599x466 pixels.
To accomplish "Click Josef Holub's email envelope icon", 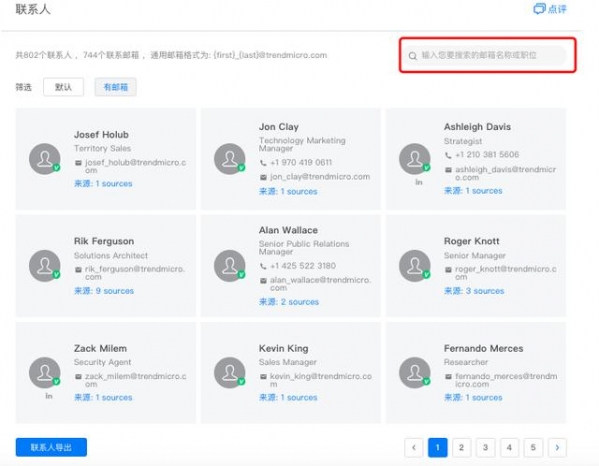I will (78, 163).
